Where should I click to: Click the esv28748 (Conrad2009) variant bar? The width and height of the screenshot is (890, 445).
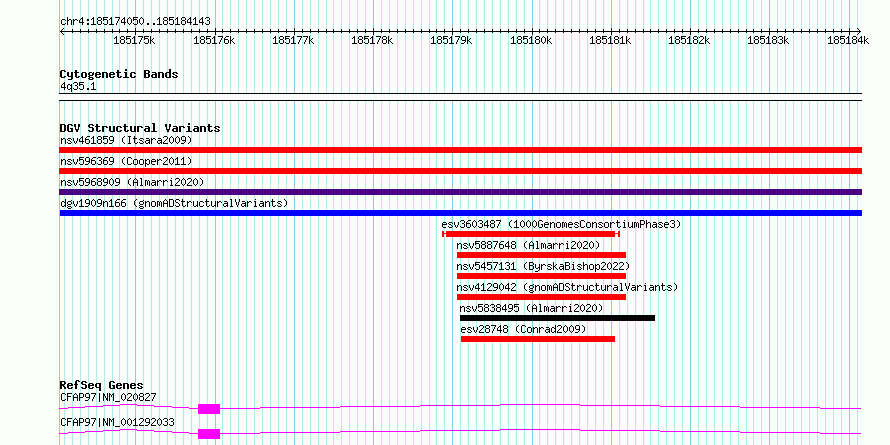coord(538,339)
